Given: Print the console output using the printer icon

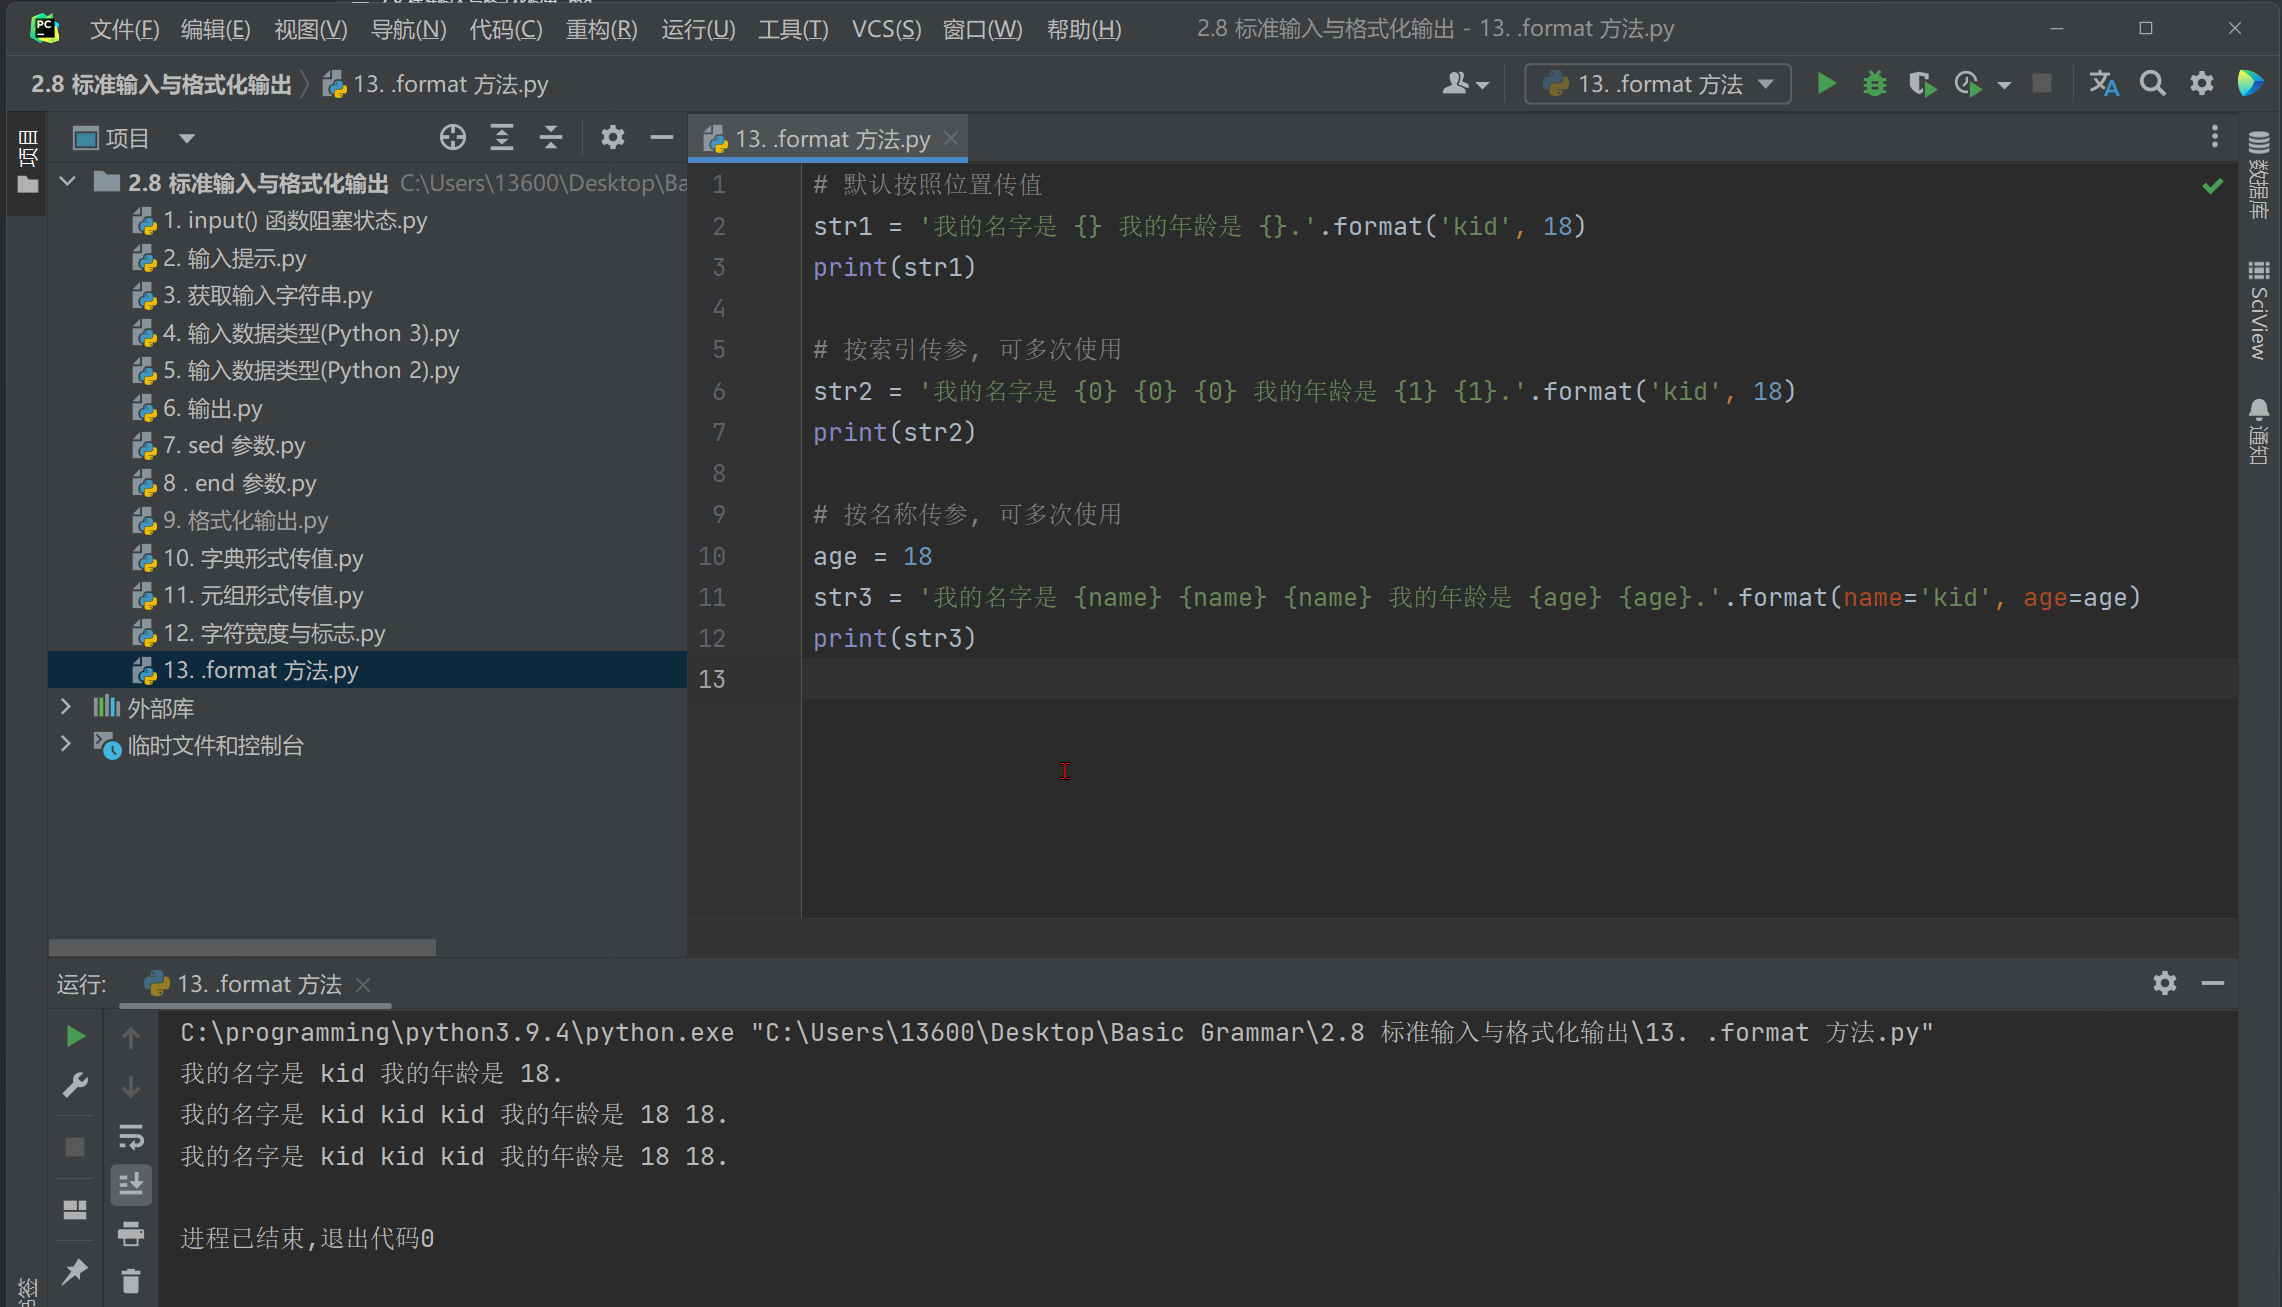Looking at the screenshot, I should pos(131,1233).
